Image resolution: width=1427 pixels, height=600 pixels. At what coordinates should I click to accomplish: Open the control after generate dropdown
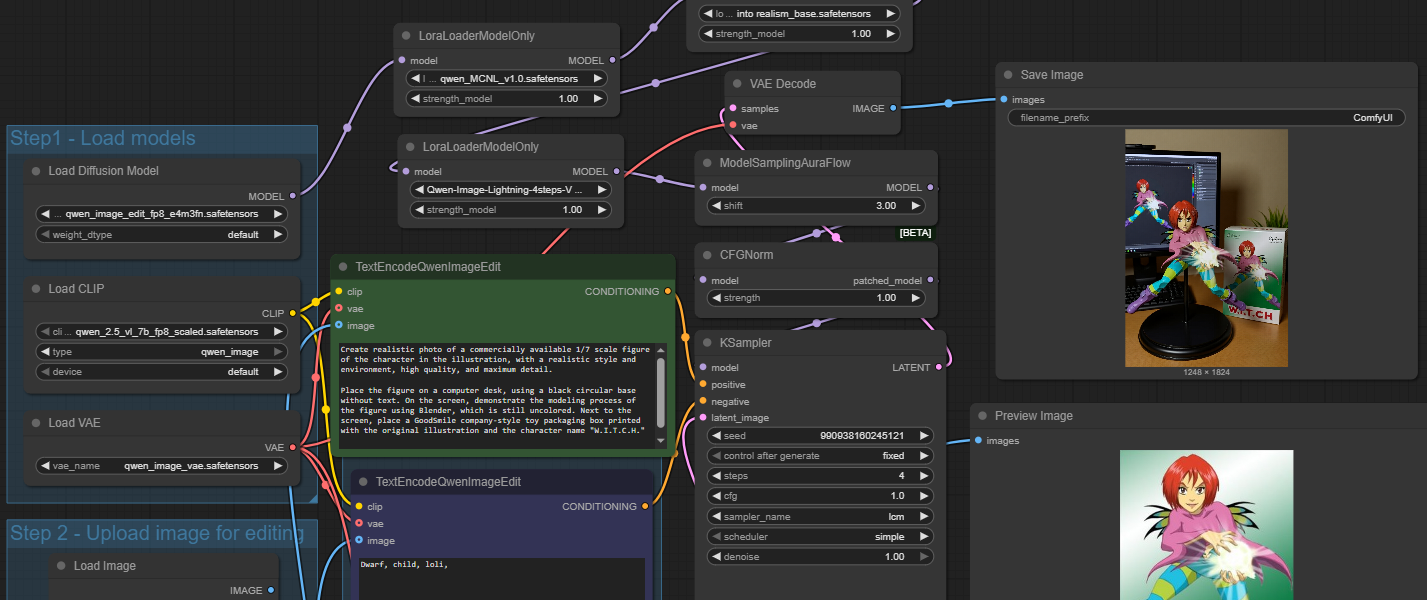click(x=820, y=456)
